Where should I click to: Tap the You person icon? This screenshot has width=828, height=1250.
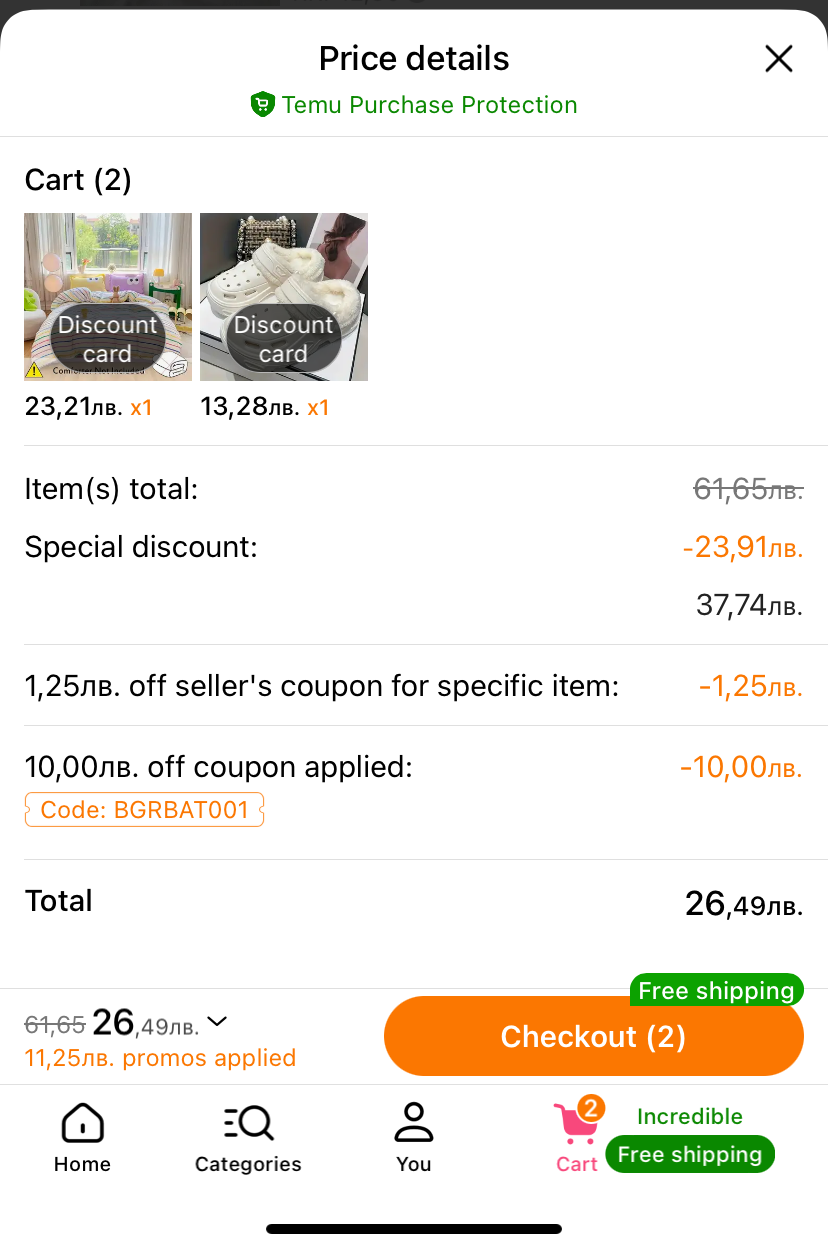[x=413, y=1122]
